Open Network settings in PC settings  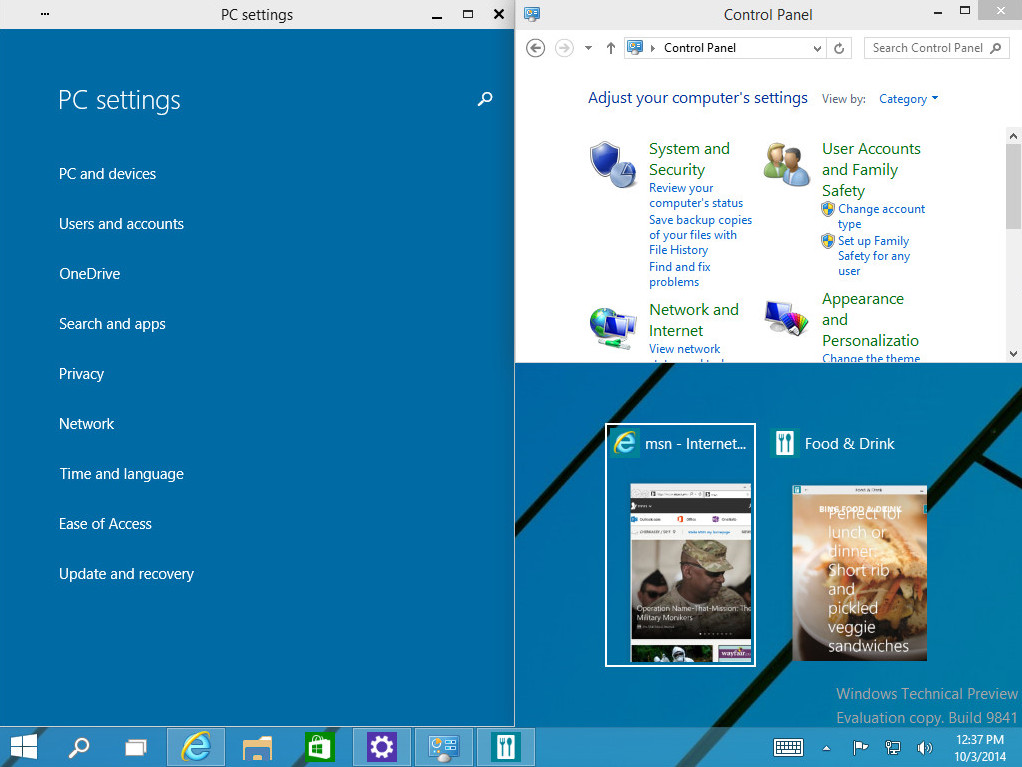87,424
